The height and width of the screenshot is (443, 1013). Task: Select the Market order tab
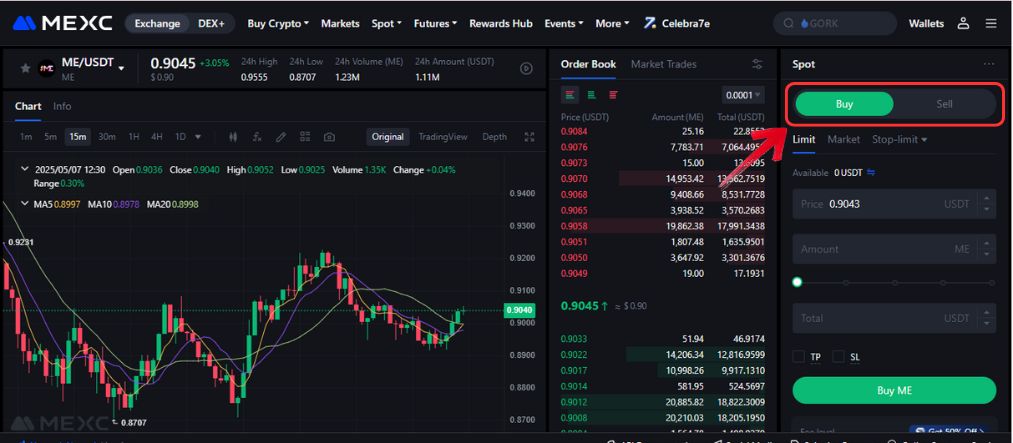[x=843, y=139]
